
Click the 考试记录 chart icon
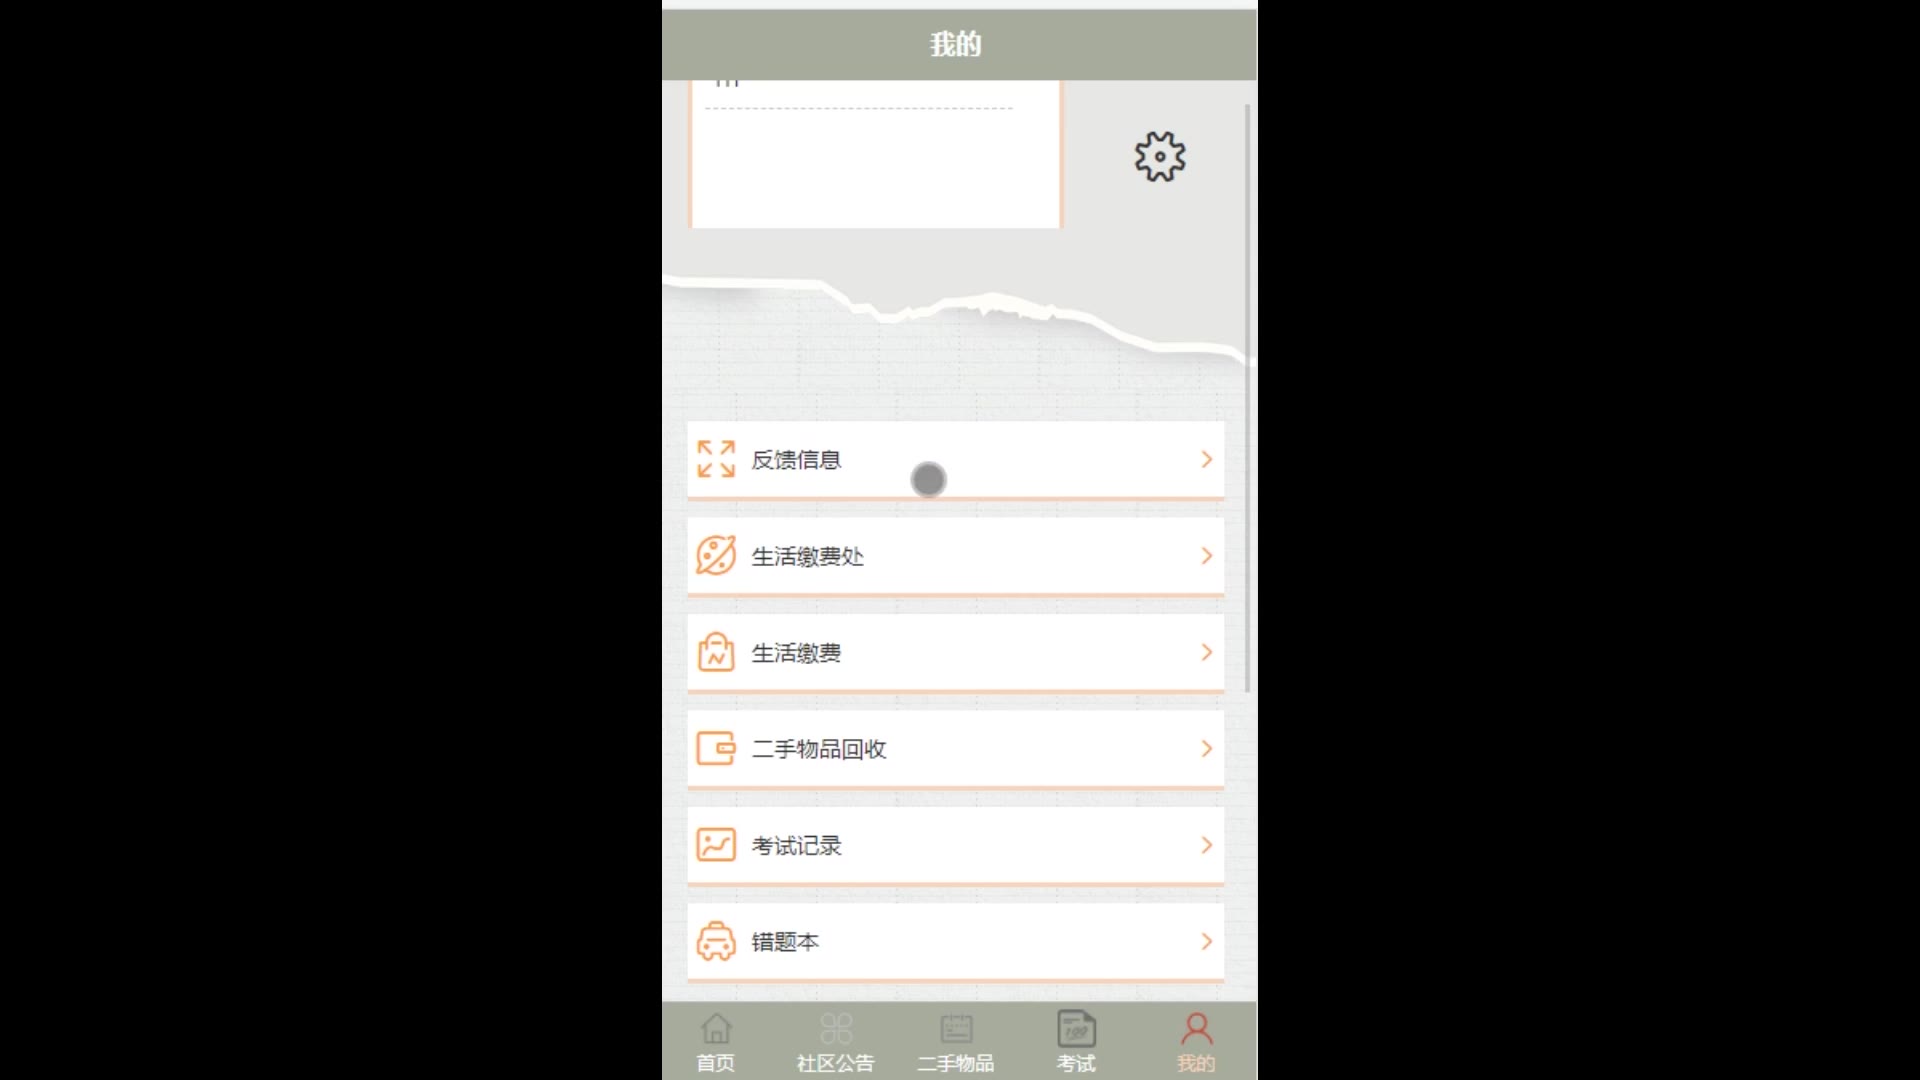(716, 845)
